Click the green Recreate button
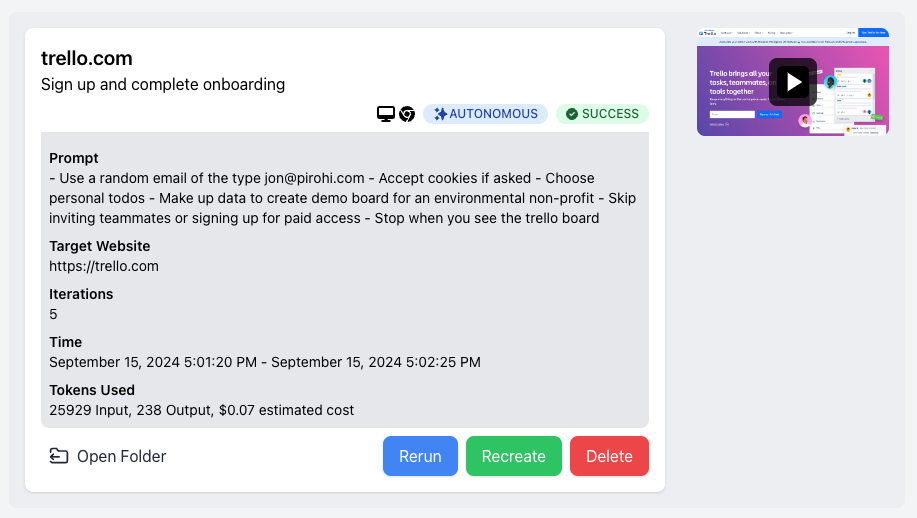Image resolution: width=917 pixels, height=518 pixels. coord(513,456)
